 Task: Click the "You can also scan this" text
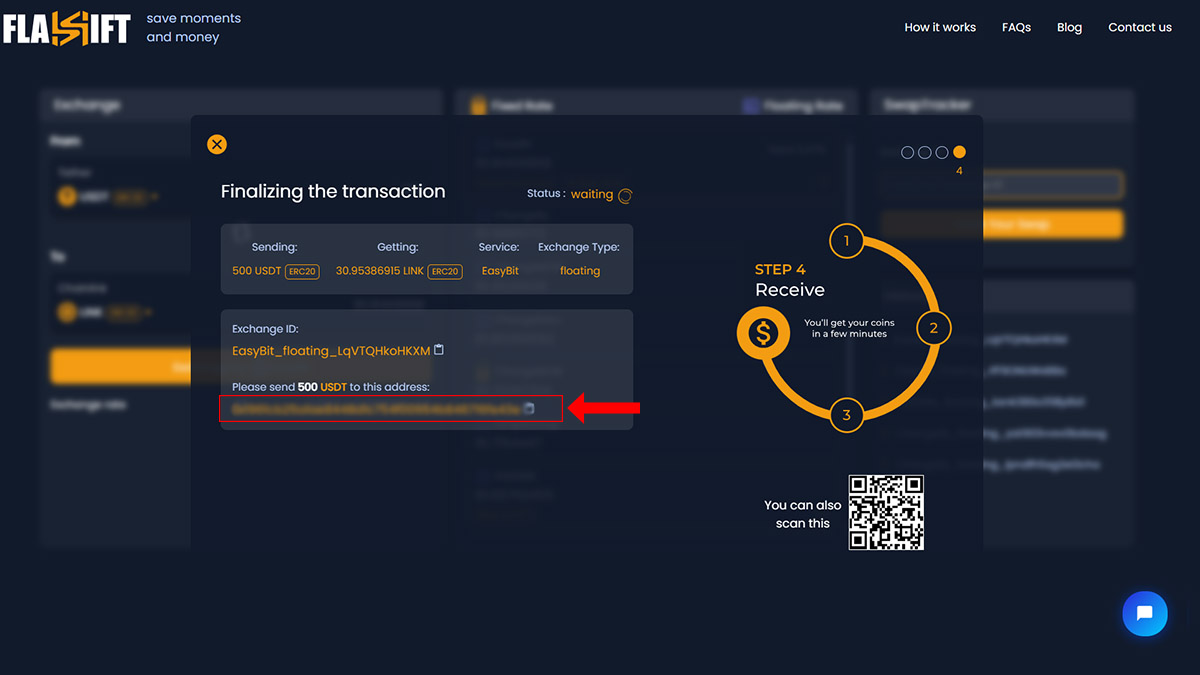click(x=803, y=514)
